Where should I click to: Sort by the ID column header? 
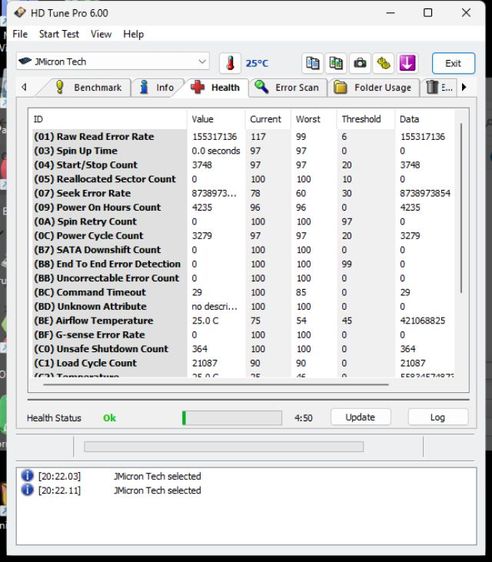[108, 119]
